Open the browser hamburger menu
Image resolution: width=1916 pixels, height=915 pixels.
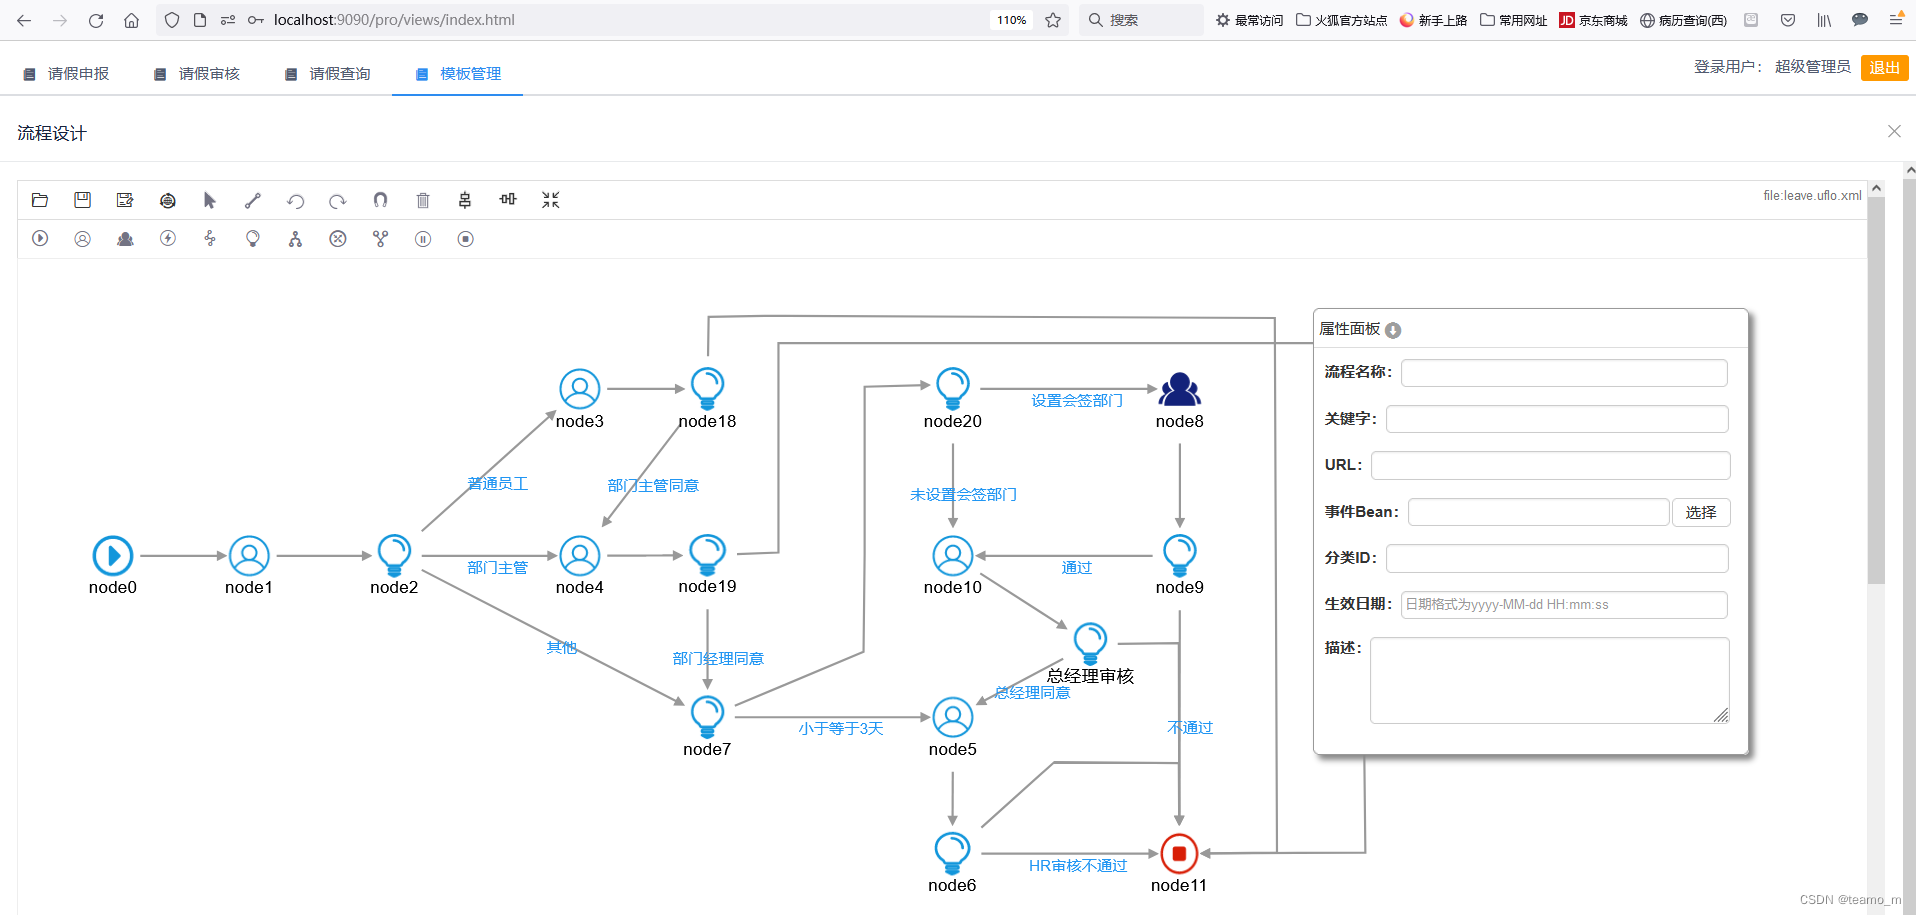[x=1896, y=19]
